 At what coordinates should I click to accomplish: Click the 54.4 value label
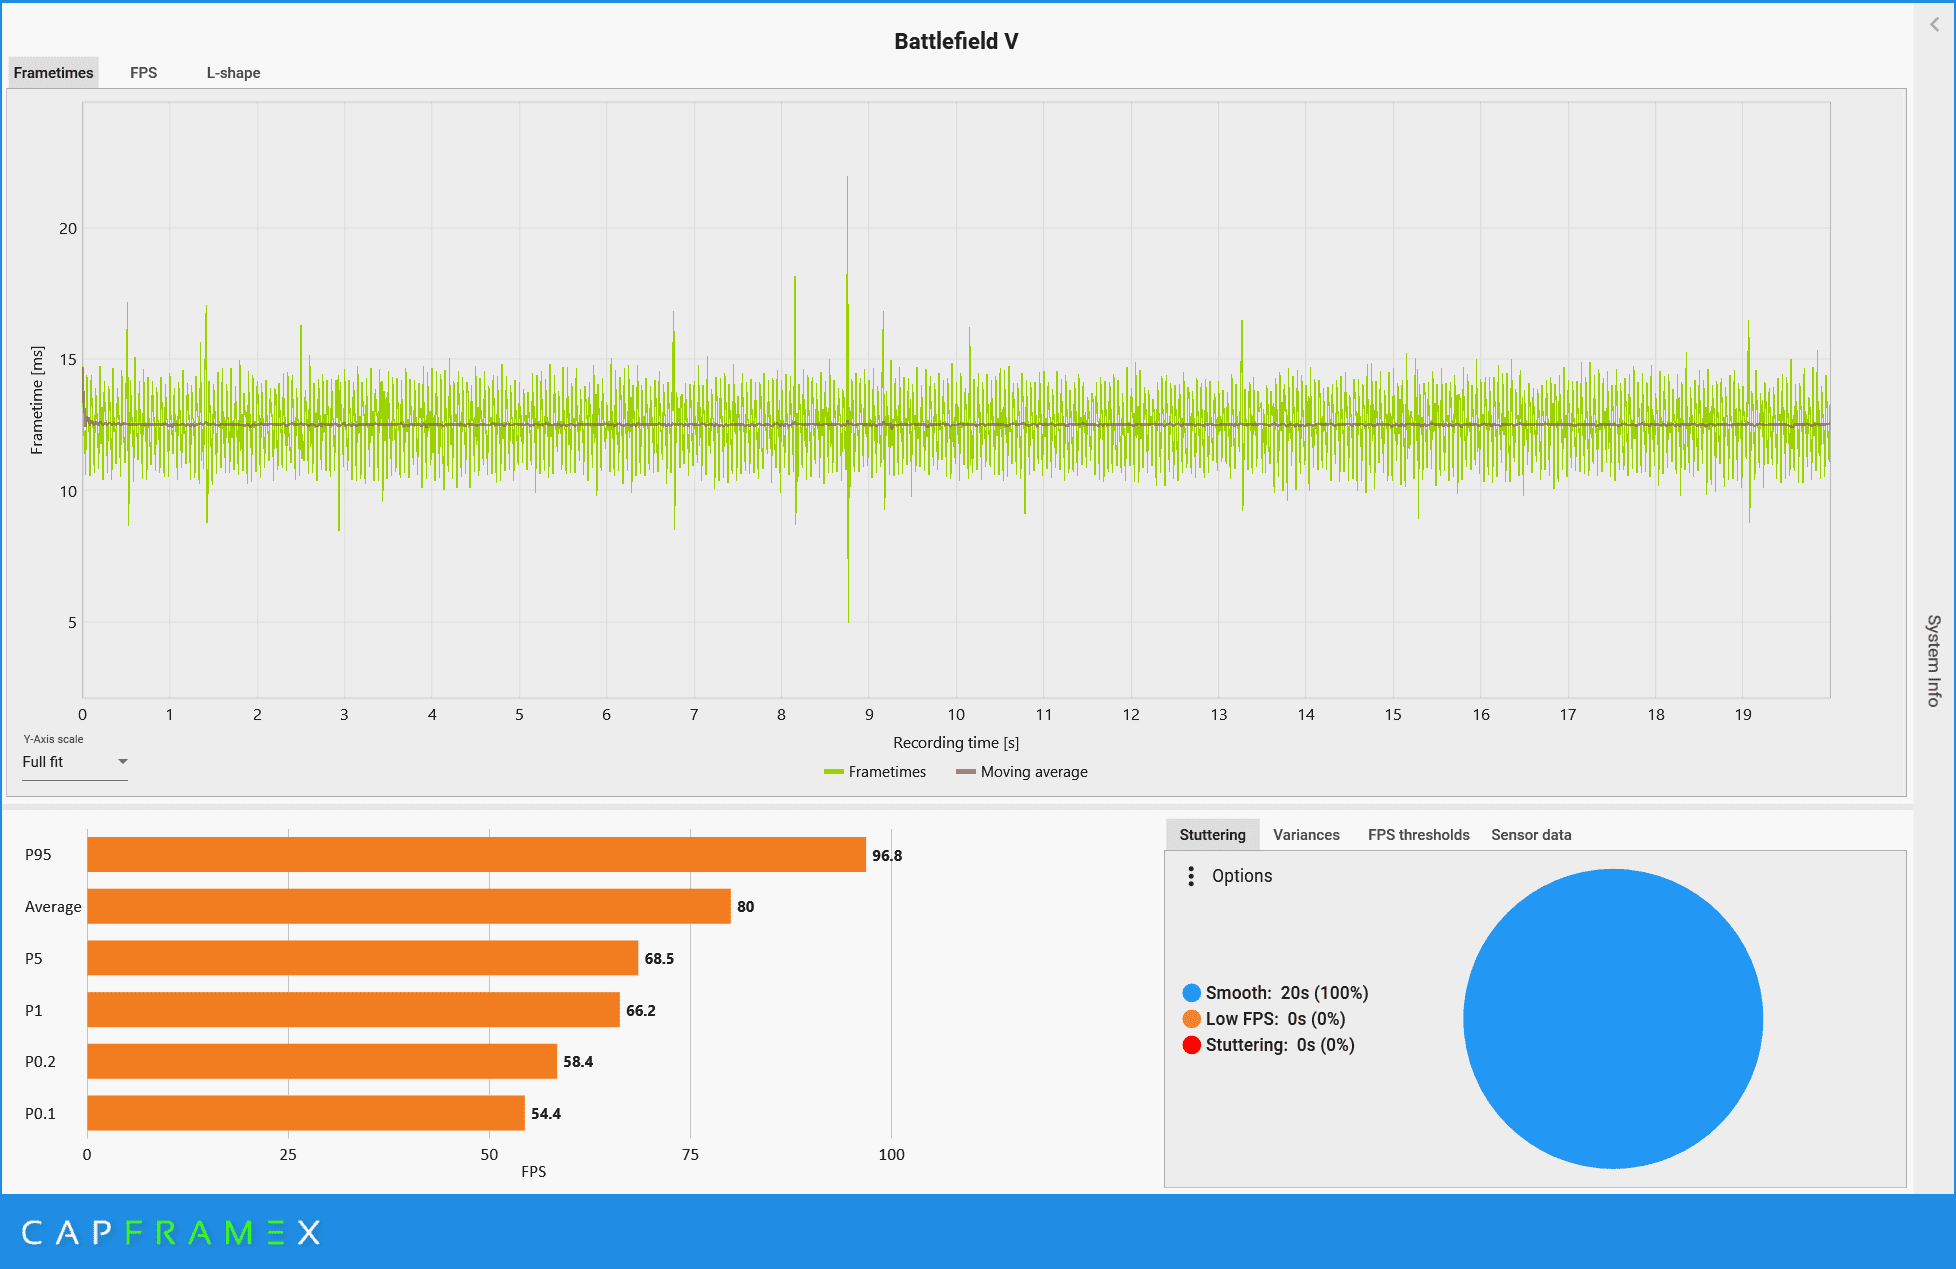[x=546, y=1114]
